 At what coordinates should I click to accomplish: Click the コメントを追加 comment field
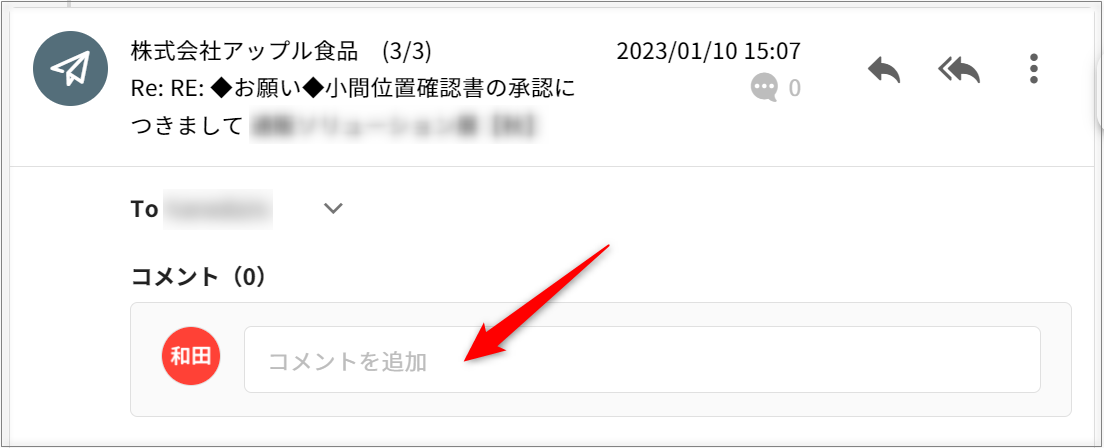(x=641, y=359)
